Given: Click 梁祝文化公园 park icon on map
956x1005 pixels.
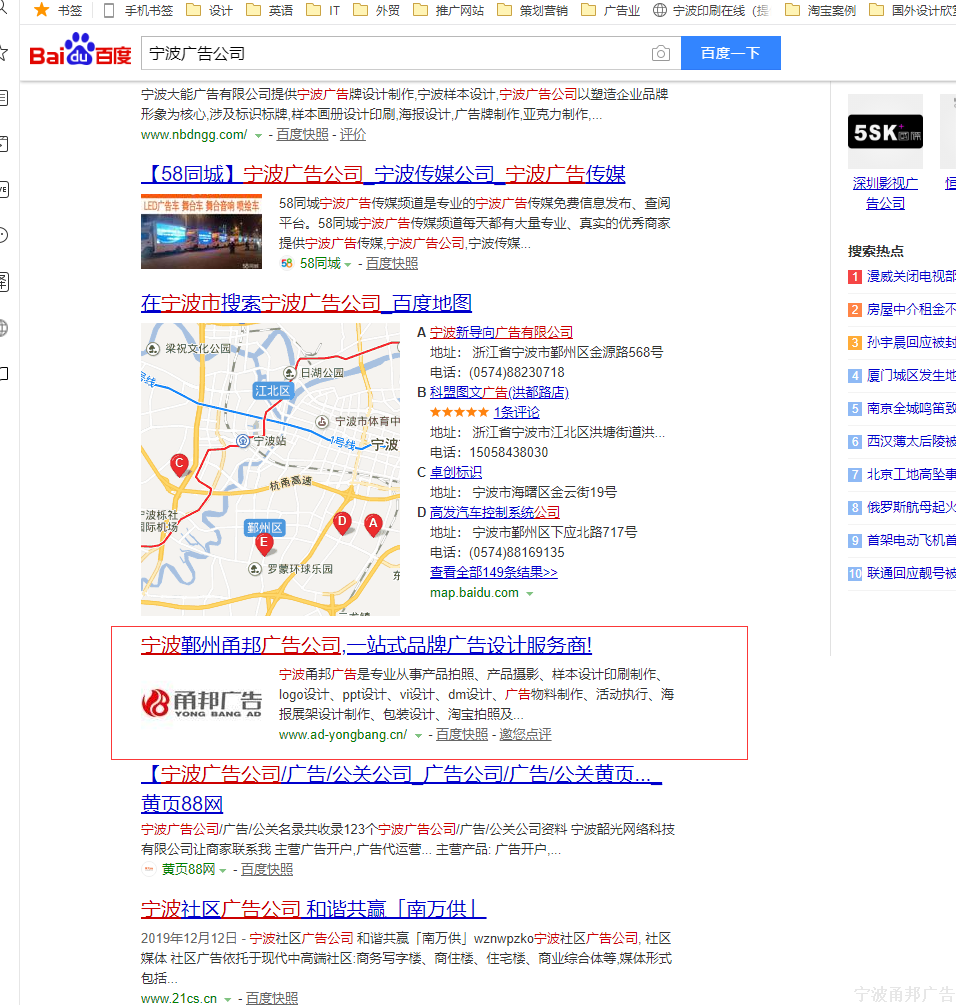Looking at the screenshot, I should [152, 349].
